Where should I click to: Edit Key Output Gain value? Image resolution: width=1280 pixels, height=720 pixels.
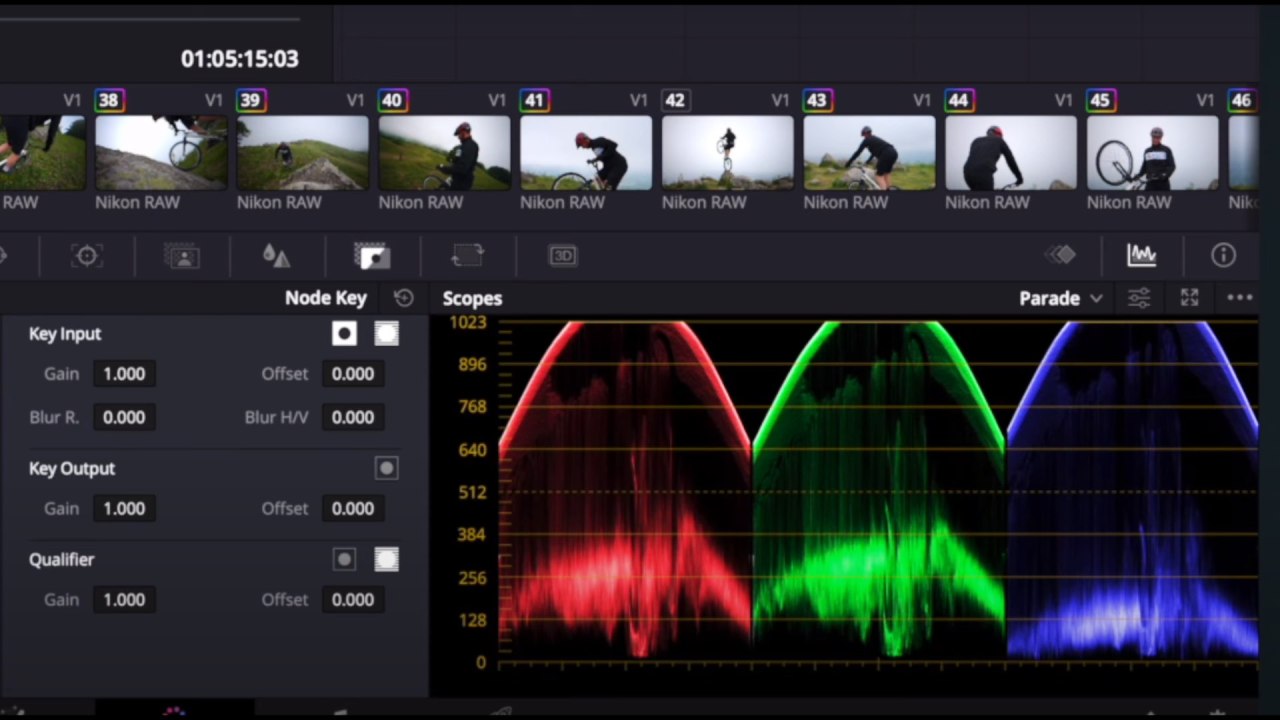pyautogui.click(x=124, y=508)
